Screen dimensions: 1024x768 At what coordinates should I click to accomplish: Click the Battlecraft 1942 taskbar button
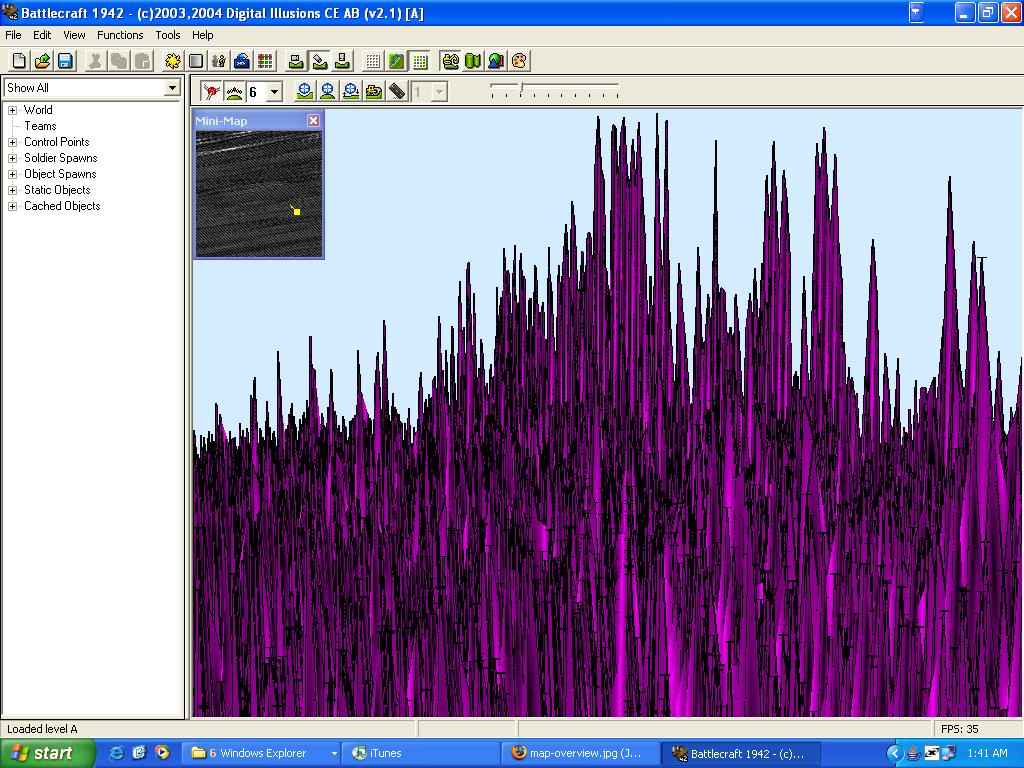[x=741, y=753]
